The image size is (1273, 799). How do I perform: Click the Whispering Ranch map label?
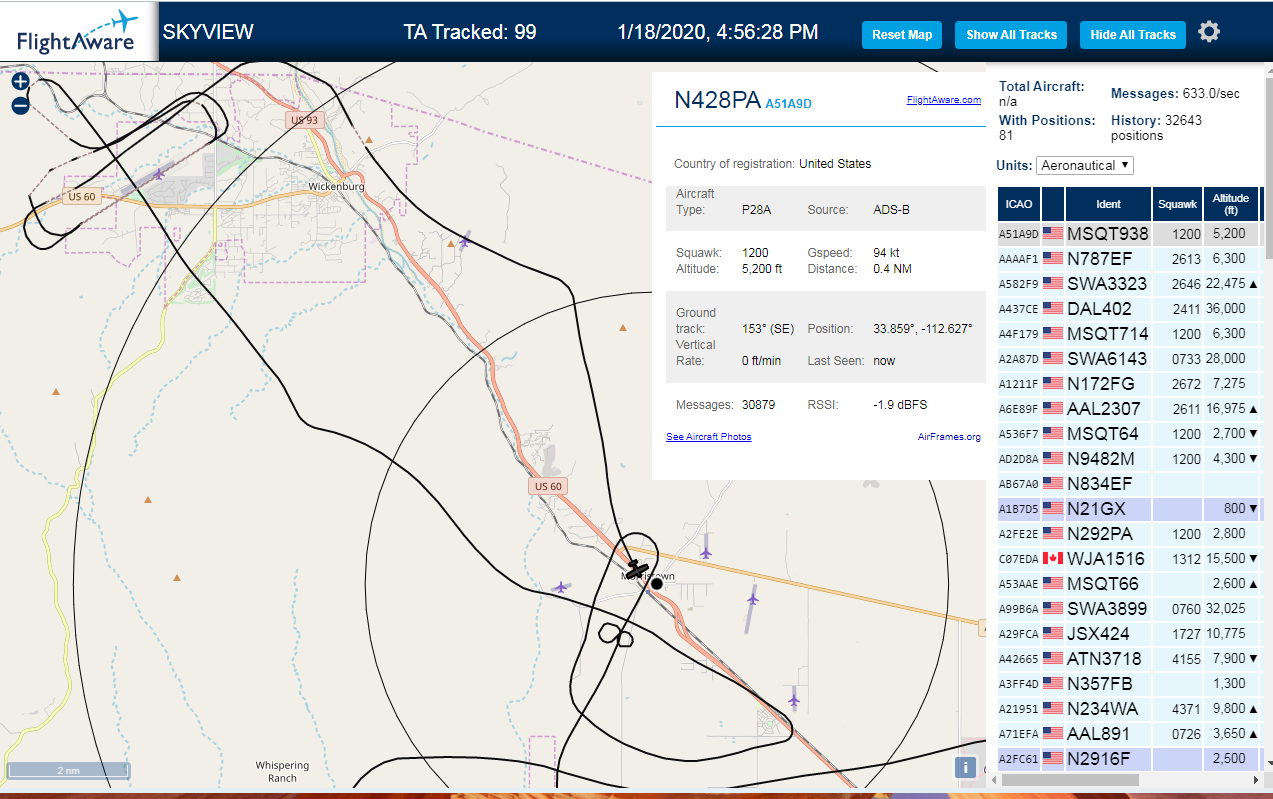[x=283, y=771]
